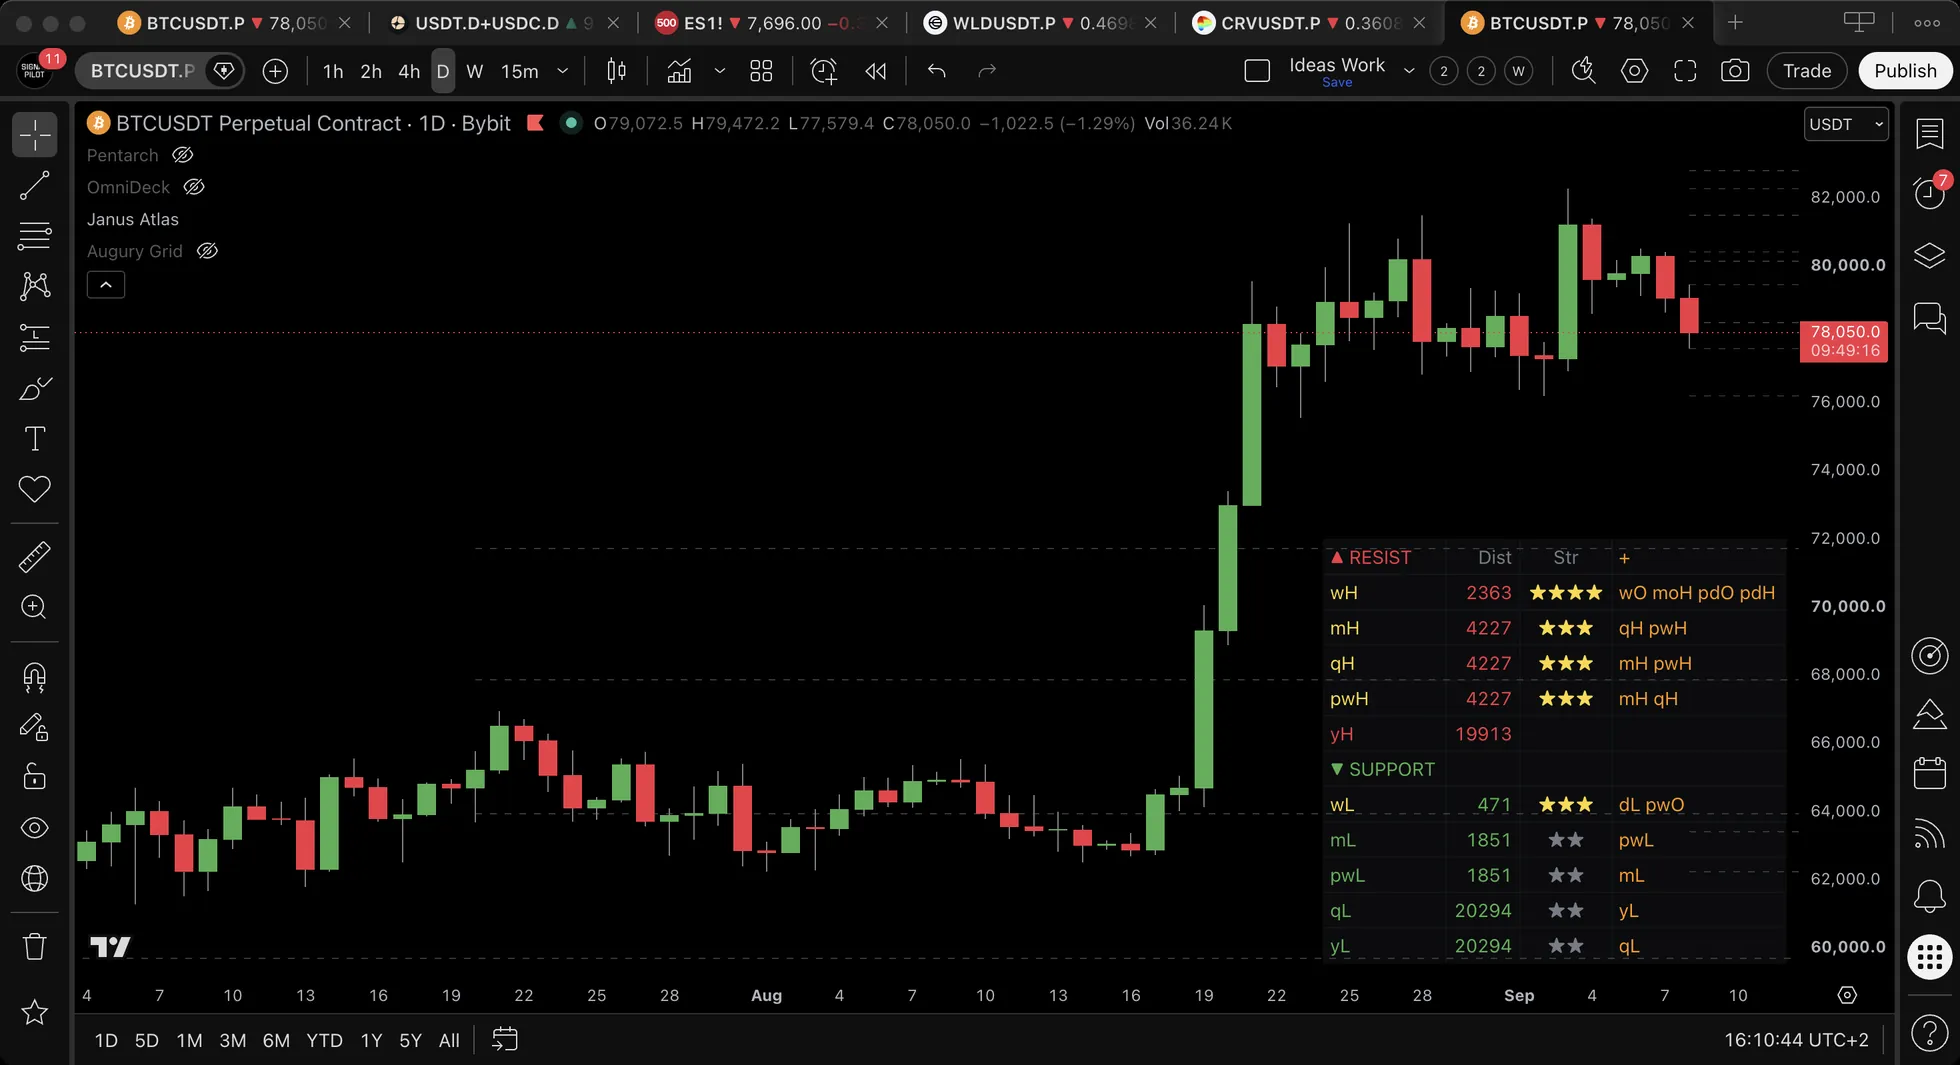Image resolution: width=1960 pixels, height=1065 pixels.
Task: Open the USDT currency dropdown
Action: click(x=1846, y=124)
